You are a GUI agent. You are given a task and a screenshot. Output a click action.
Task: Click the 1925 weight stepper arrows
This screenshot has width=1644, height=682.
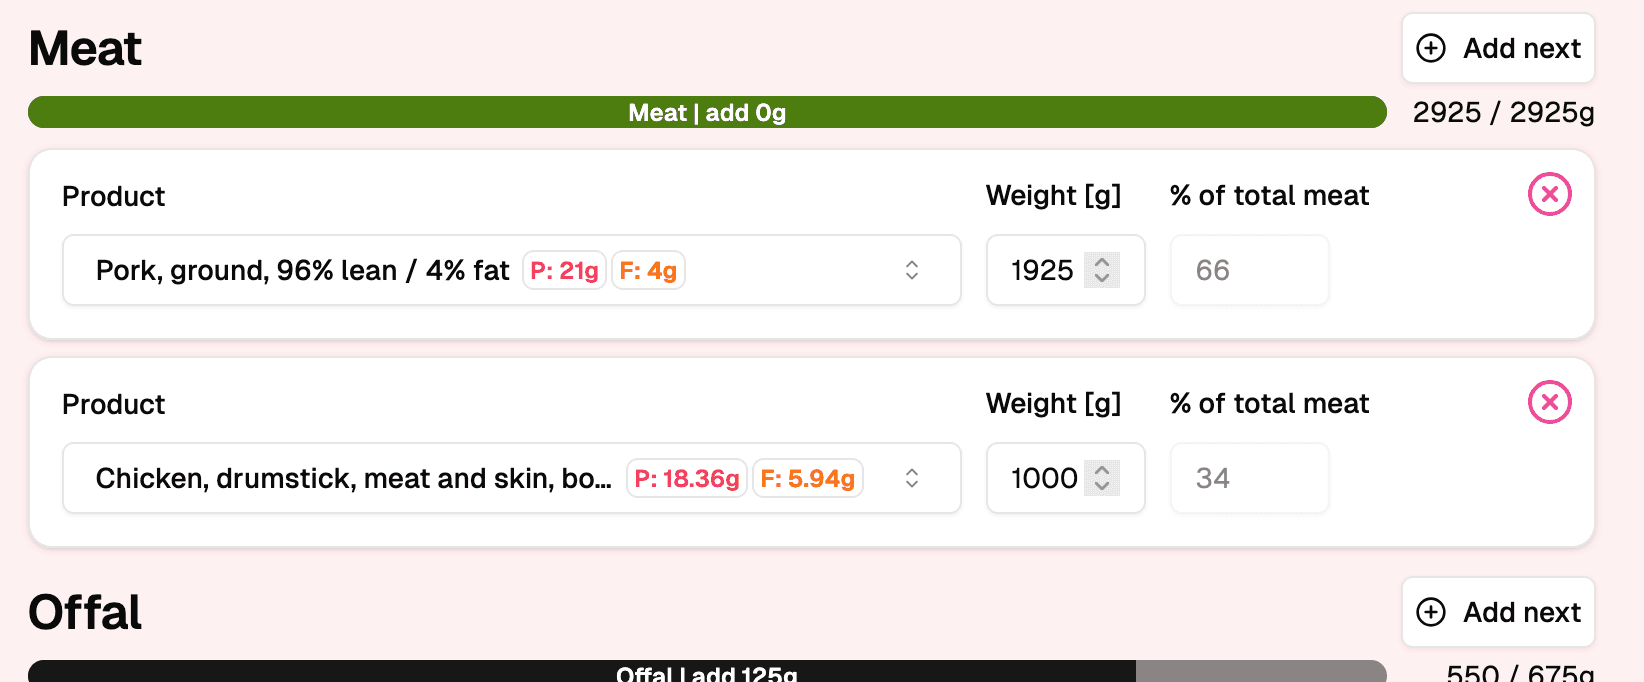1102,270
